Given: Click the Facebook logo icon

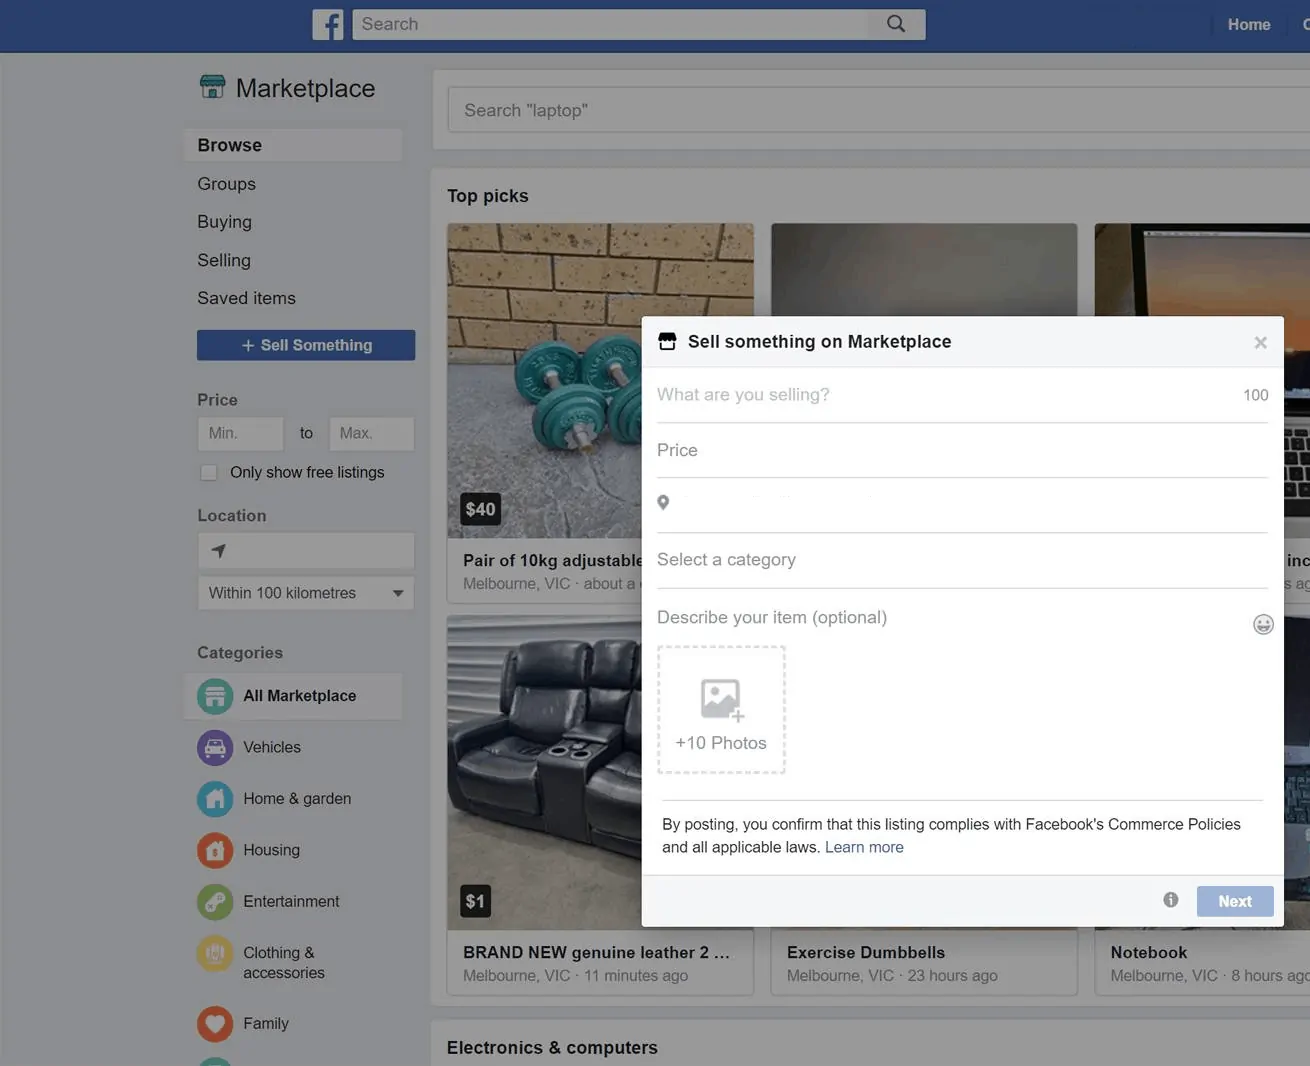Looking at the screenshot, I should (327, 24).
